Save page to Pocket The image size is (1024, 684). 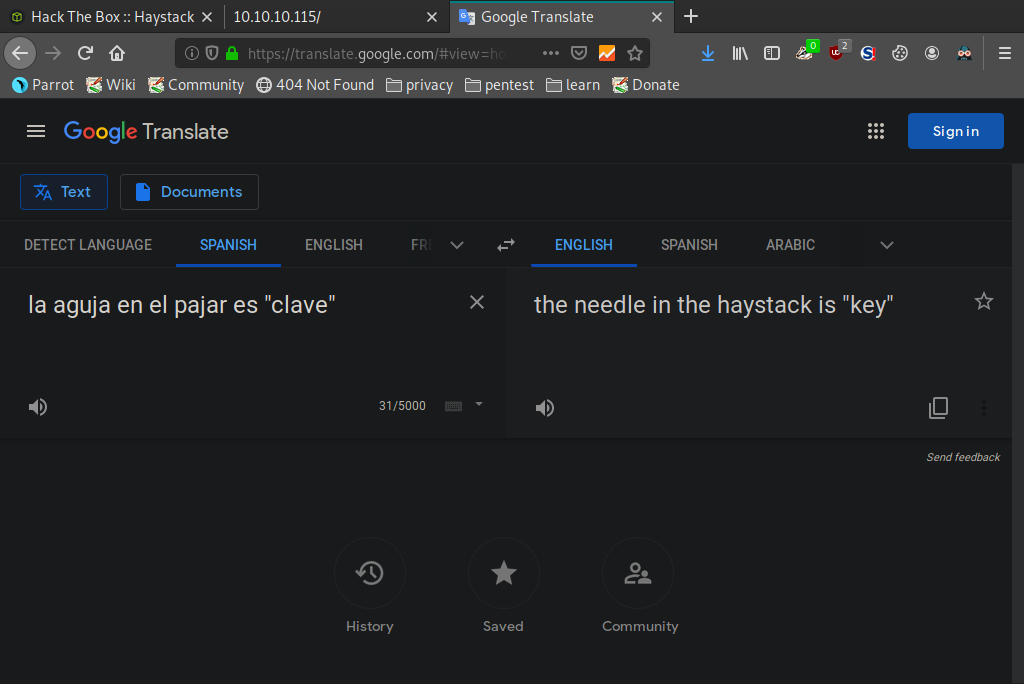pyautogui.click(x=579, y=53)
